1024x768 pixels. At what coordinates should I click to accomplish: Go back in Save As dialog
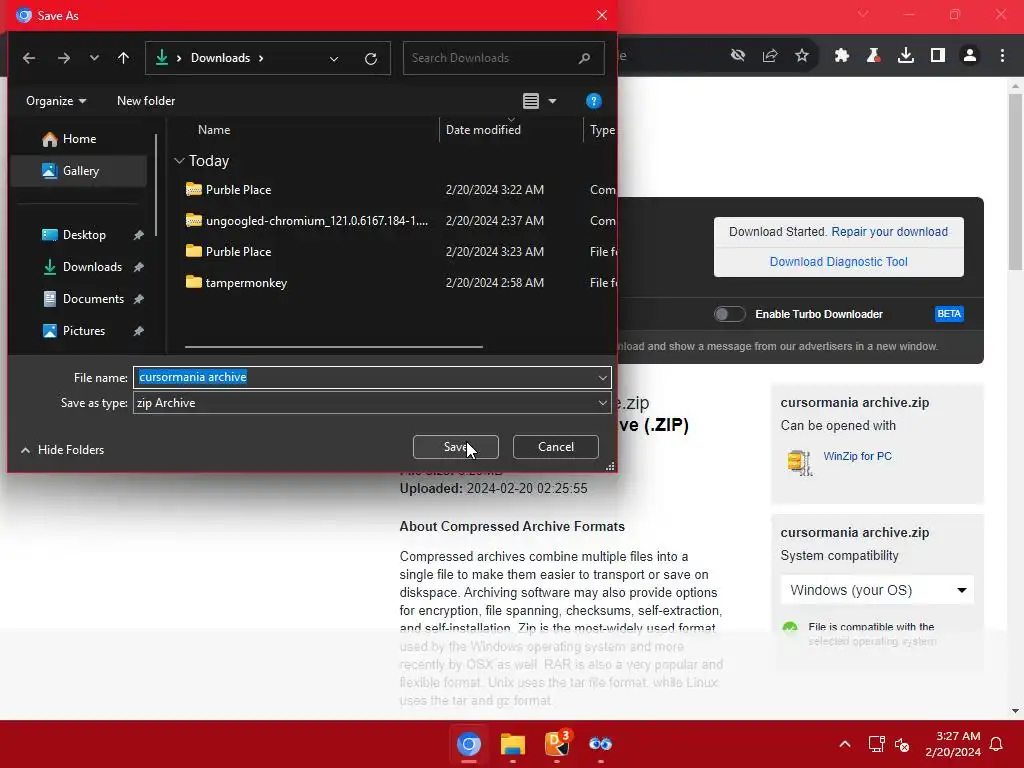tap(29, 58)
